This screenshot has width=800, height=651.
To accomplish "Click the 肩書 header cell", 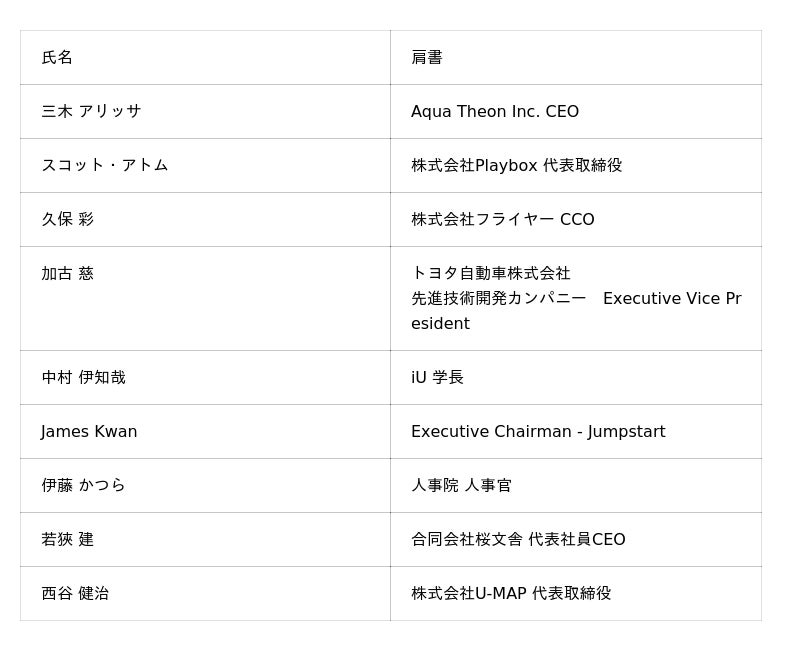I will pyautogui.click(x=427, y=58).
